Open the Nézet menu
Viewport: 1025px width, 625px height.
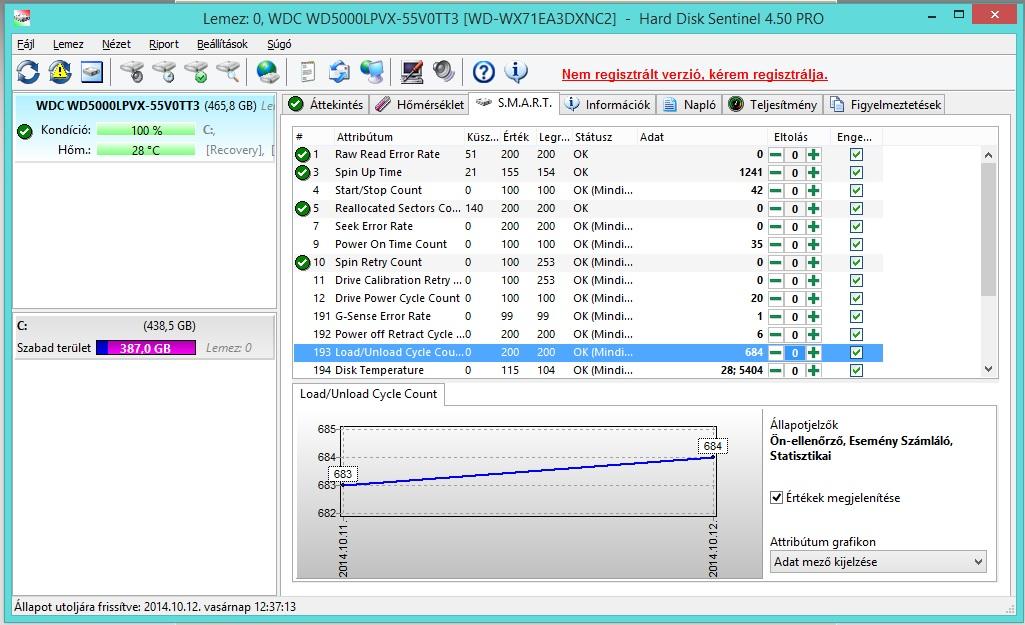tap(116, 44)
